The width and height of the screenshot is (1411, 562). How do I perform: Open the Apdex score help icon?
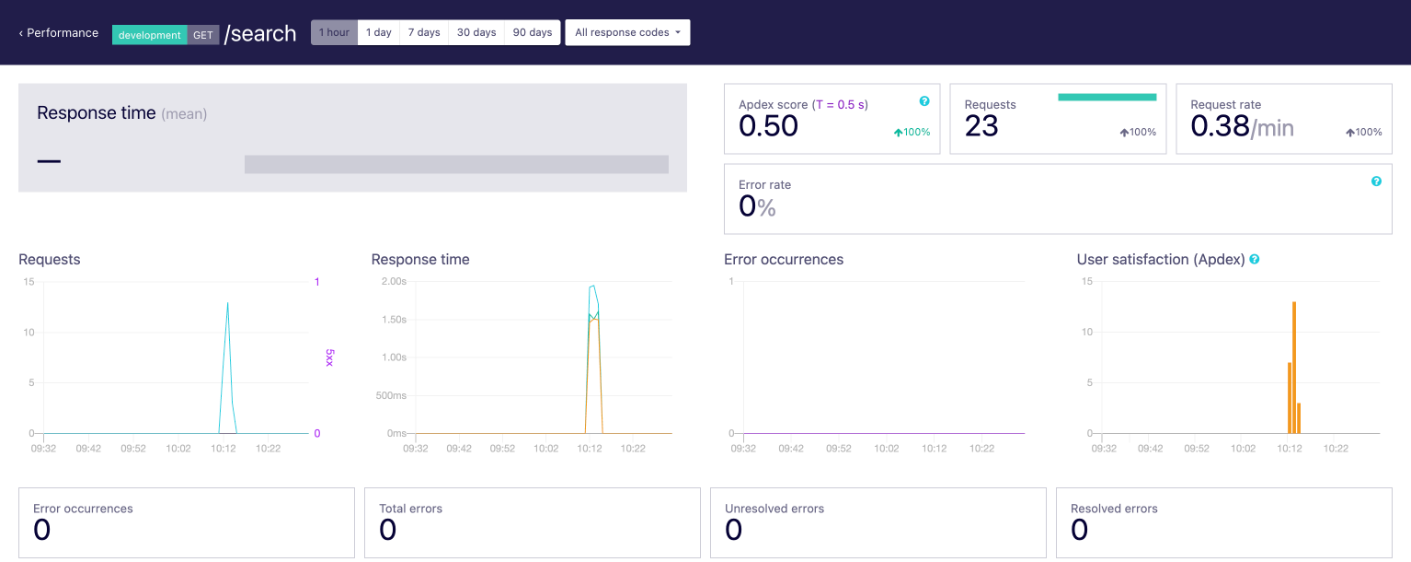pos(924,101)
